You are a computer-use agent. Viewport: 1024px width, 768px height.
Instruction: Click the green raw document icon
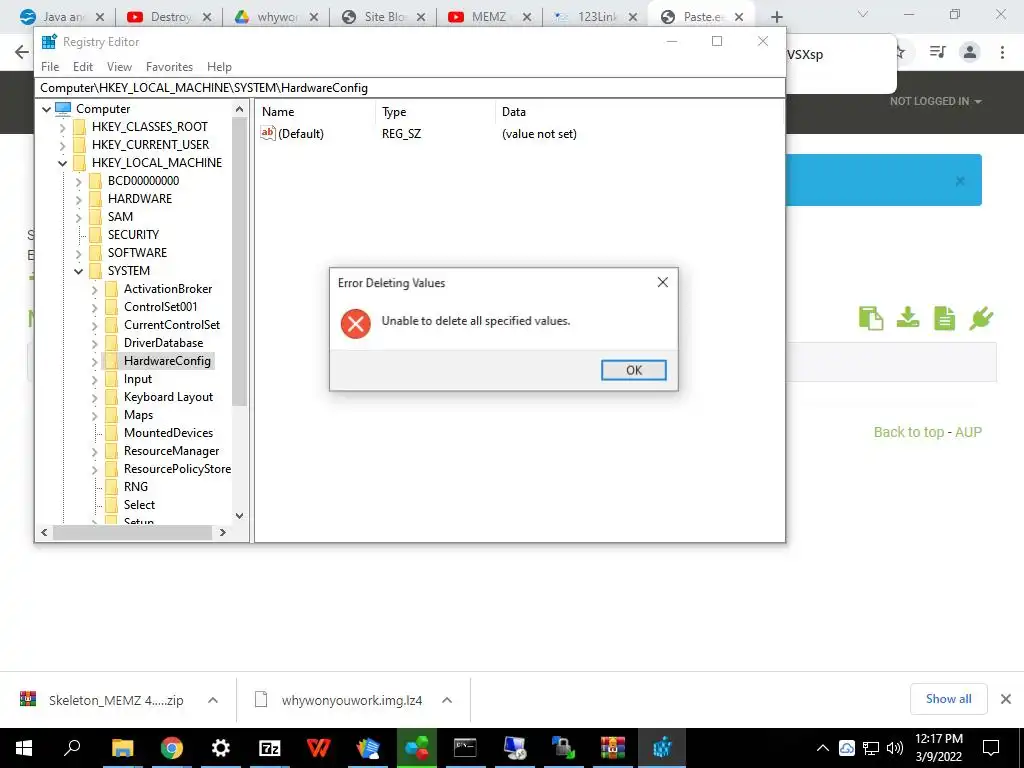(x=944, y=319)
